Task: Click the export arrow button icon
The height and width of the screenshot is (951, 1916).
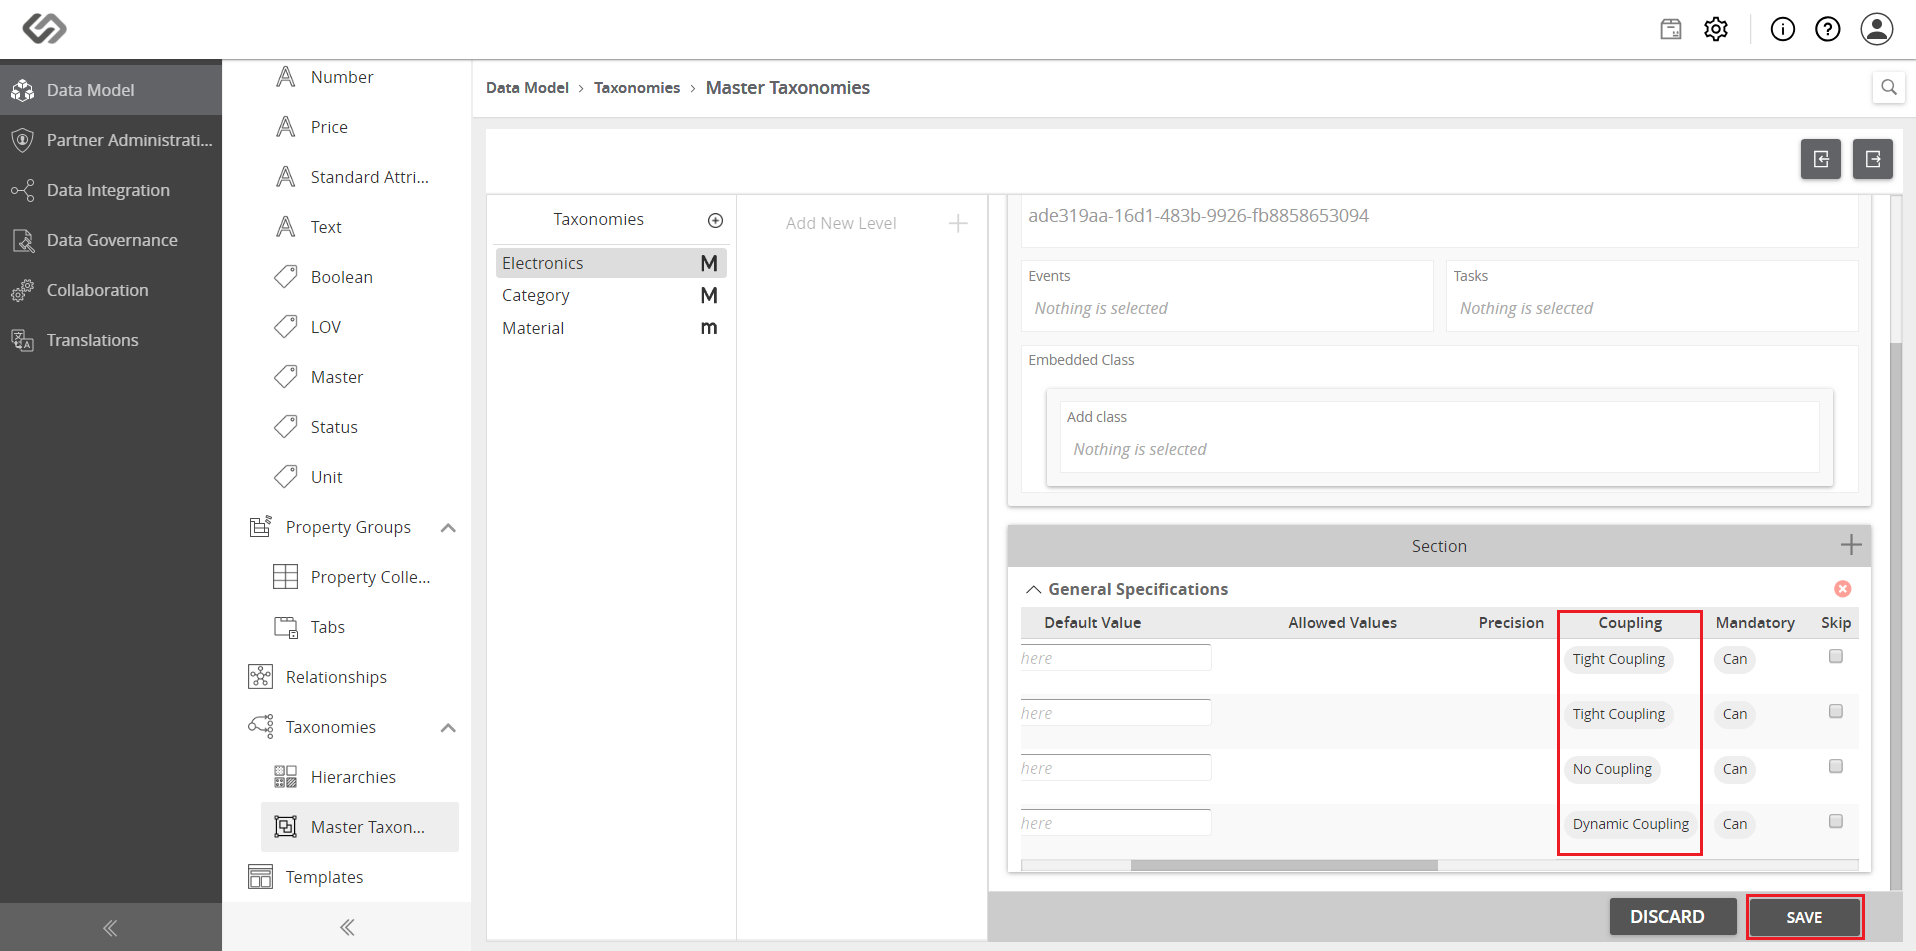Action: pos(1873,159)
